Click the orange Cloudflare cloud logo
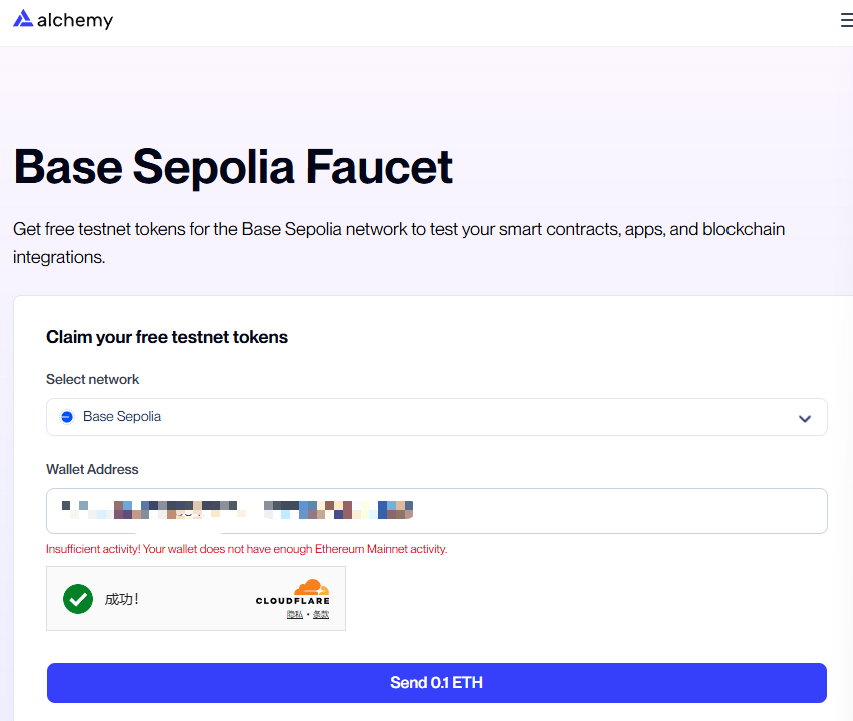853x721 pixels. pos(311,587)
